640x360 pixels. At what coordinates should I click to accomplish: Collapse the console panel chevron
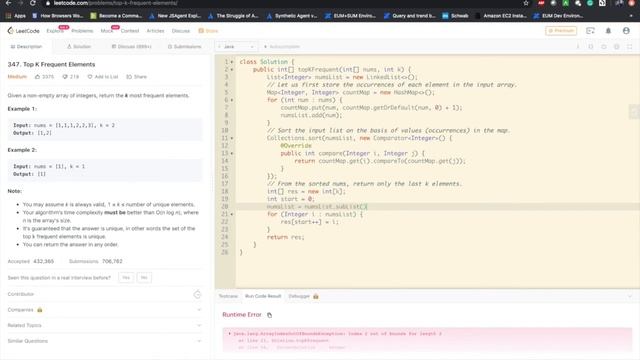(x=630, y=296)
